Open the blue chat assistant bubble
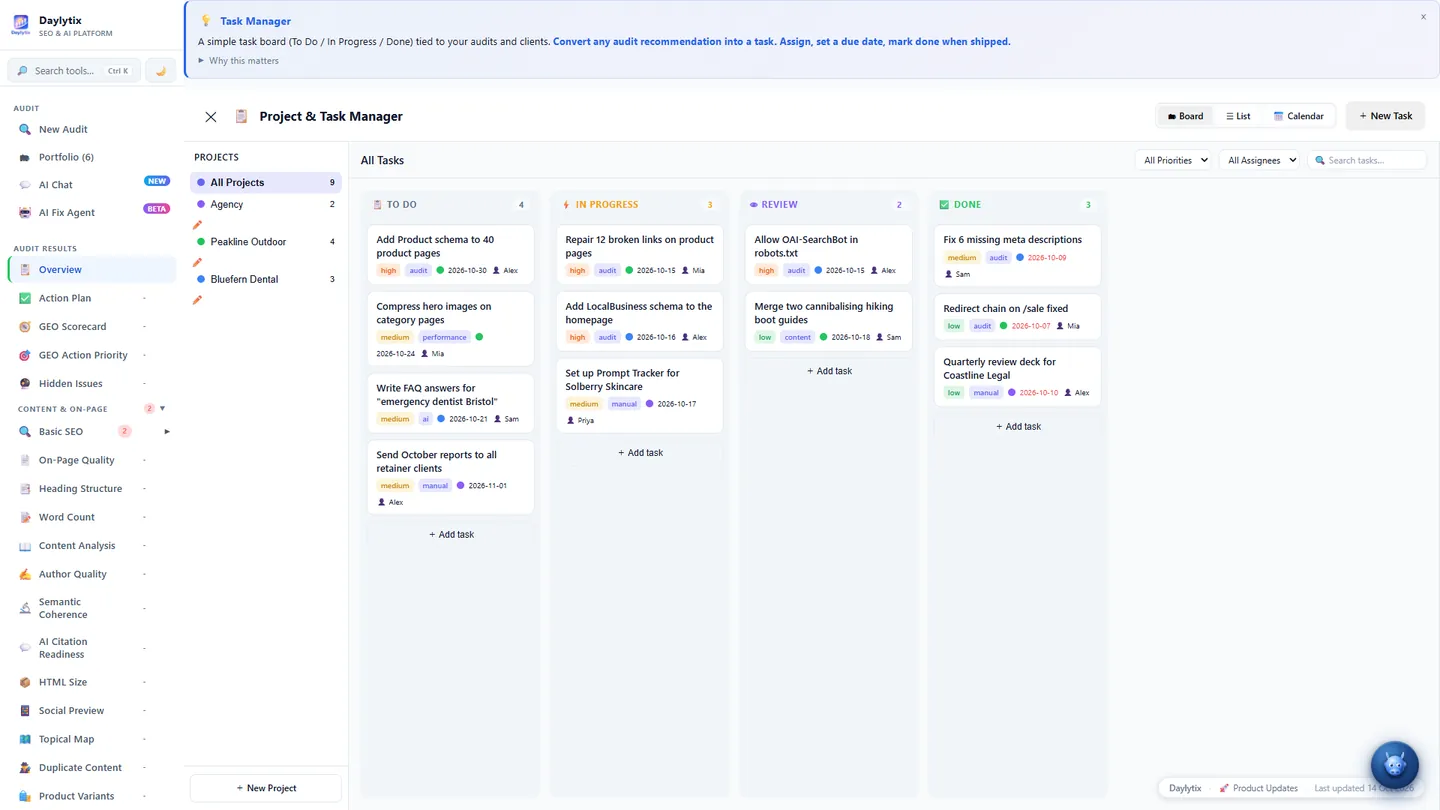1440x810 pixels. [1394, 765]
